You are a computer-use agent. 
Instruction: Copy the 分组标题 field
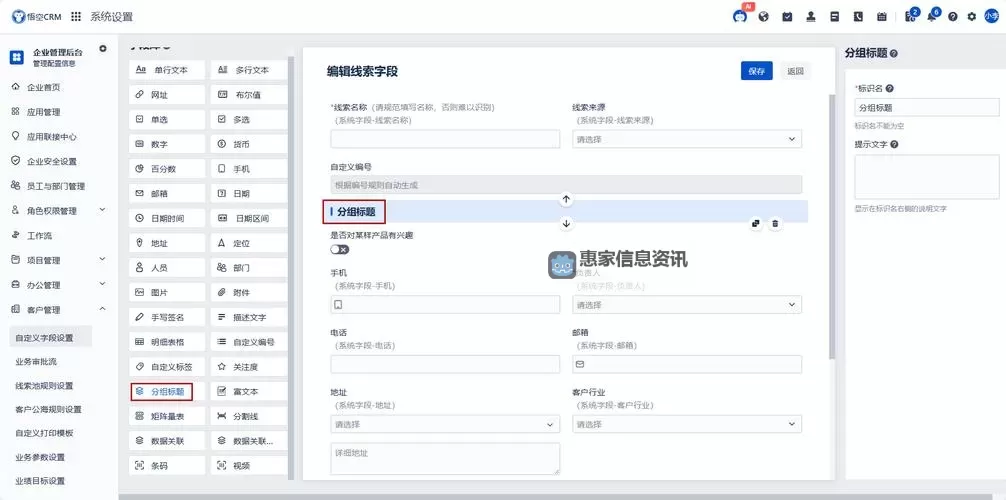pyautogui.click(x=756, y=223)
